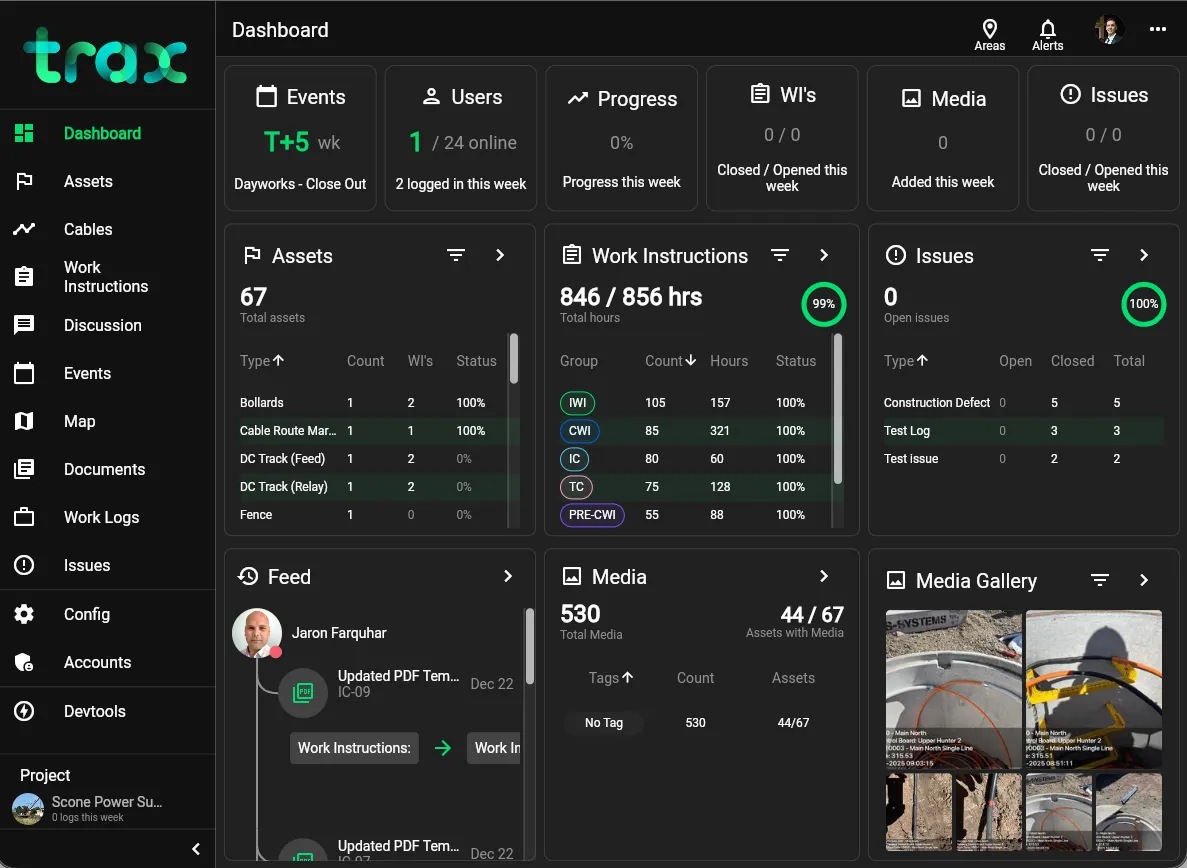Click the filter icon in Assets panel
Image resolution: width=1187 pixels, height=868 pixels.
click(x=456, y=256)
